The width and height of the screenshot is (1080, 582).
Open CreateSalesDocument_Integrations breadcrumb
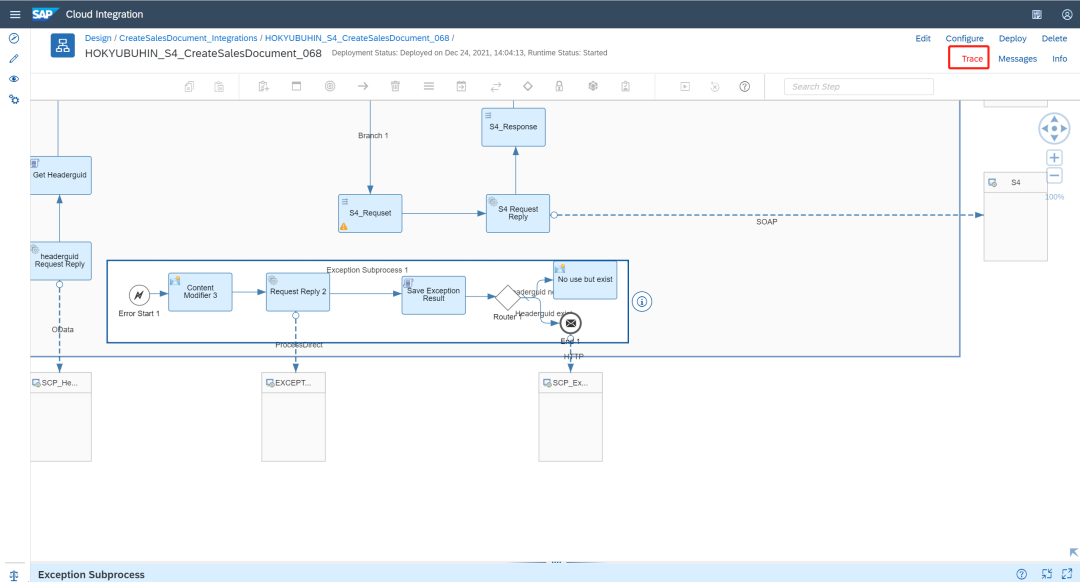188,38
